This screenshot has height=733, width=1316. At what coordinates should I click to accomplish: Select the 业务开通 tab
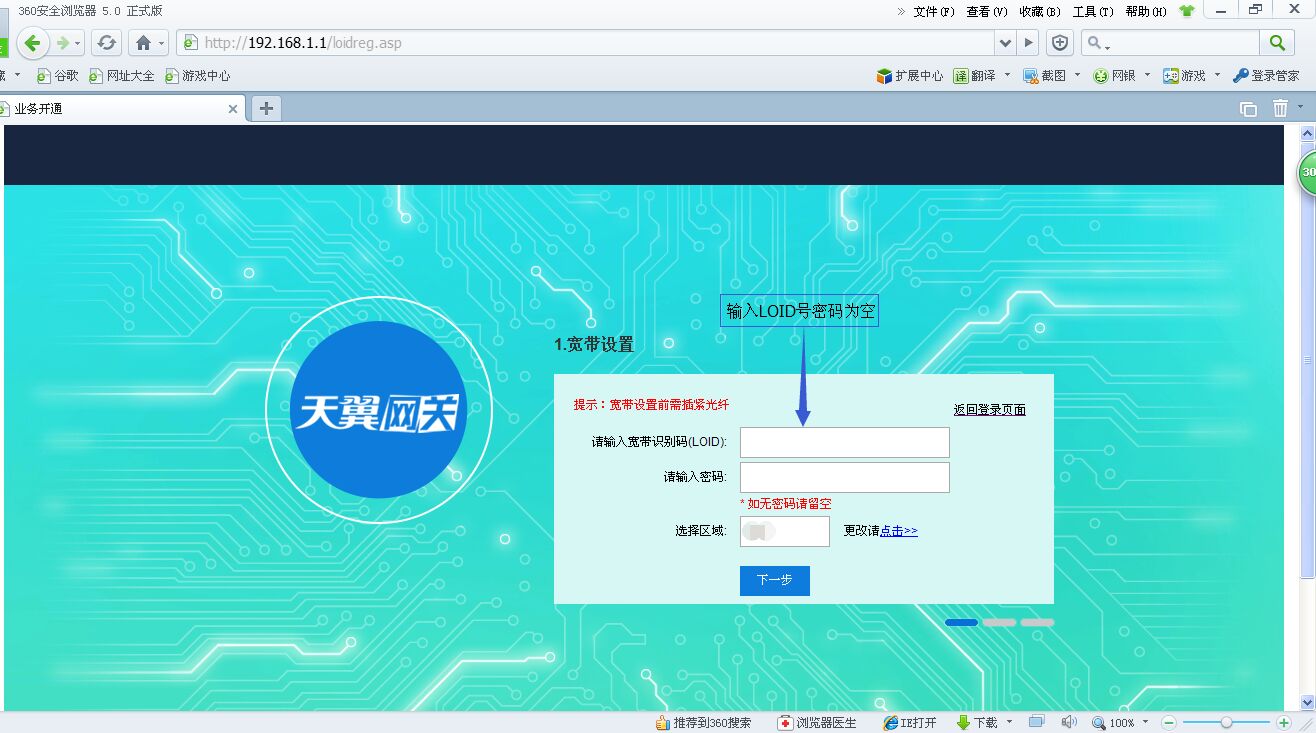coord(120,109)
